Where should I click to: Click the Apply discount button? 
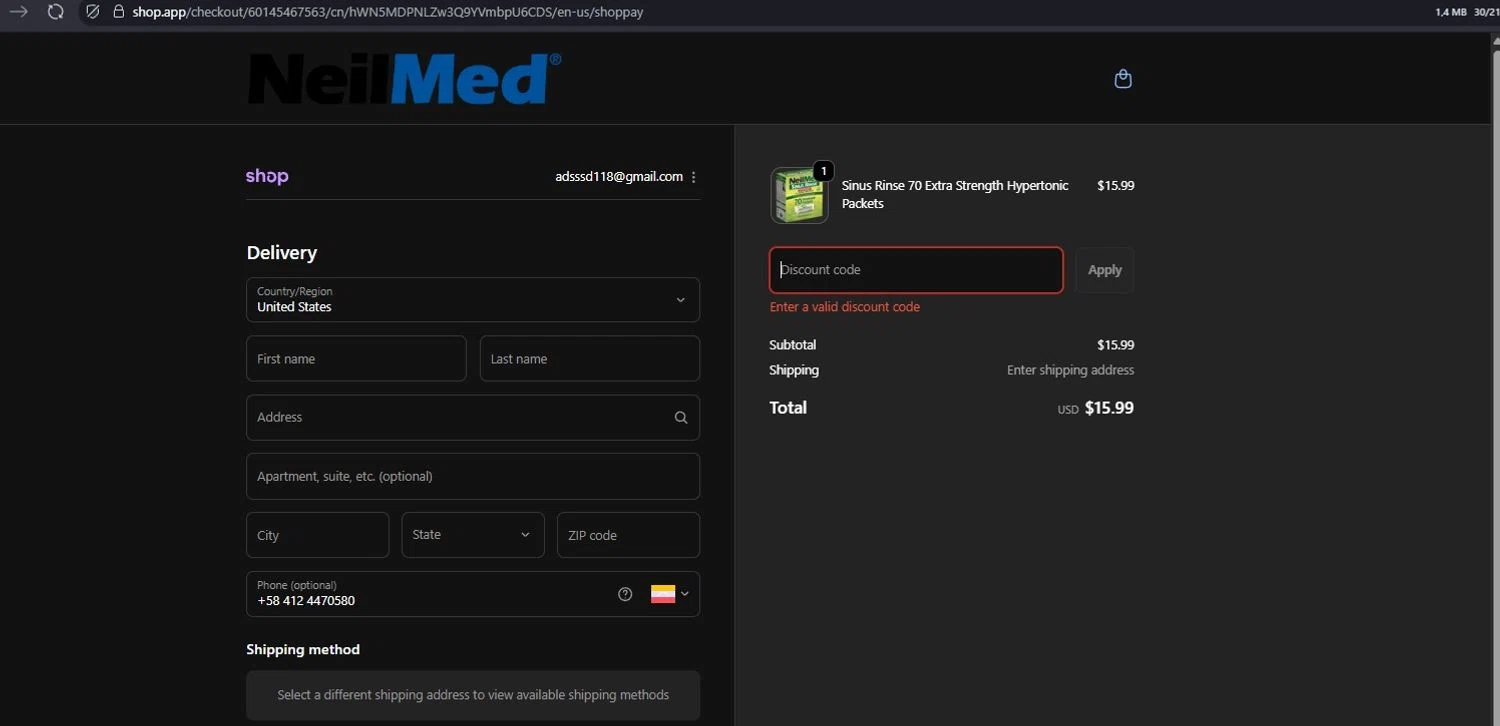(1105, 270)
